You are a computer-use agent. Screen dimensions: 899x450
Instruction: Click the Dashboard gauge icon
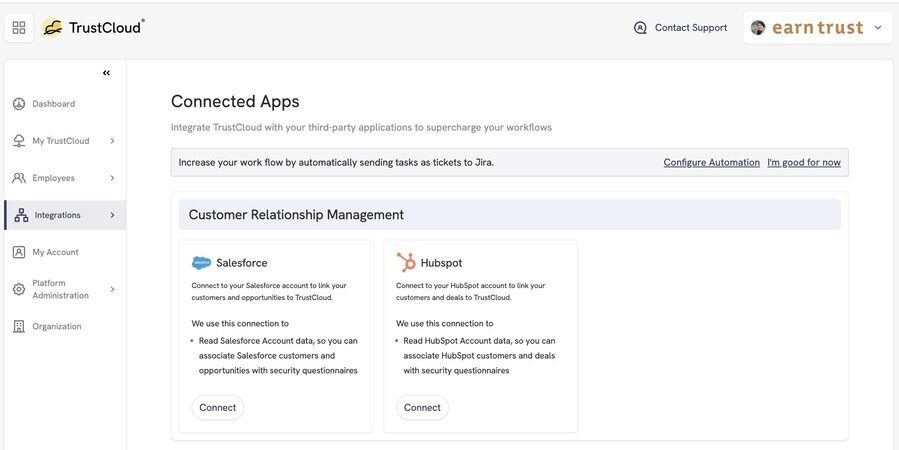(19, 104)
